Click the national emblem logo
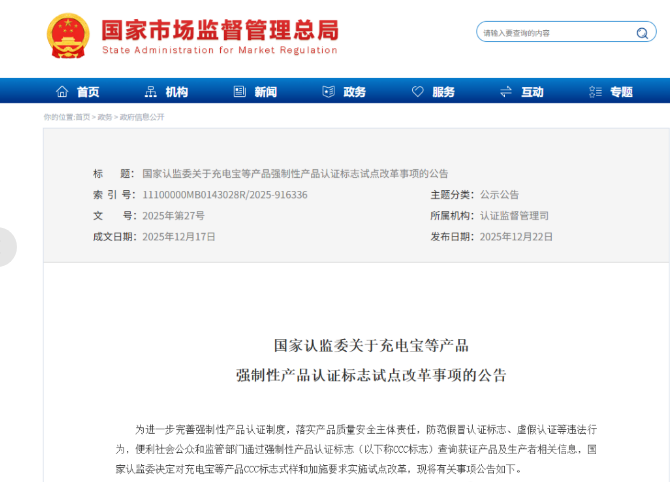The height and width of the screenshot is (482, 670). click(x=67, y=35)
